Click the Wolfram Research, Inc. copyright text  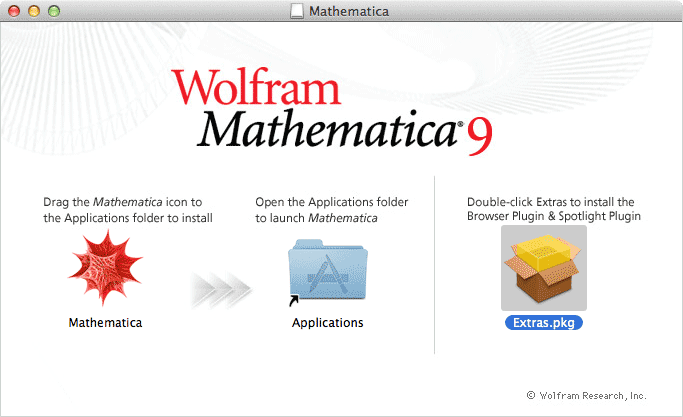(586, 396)
